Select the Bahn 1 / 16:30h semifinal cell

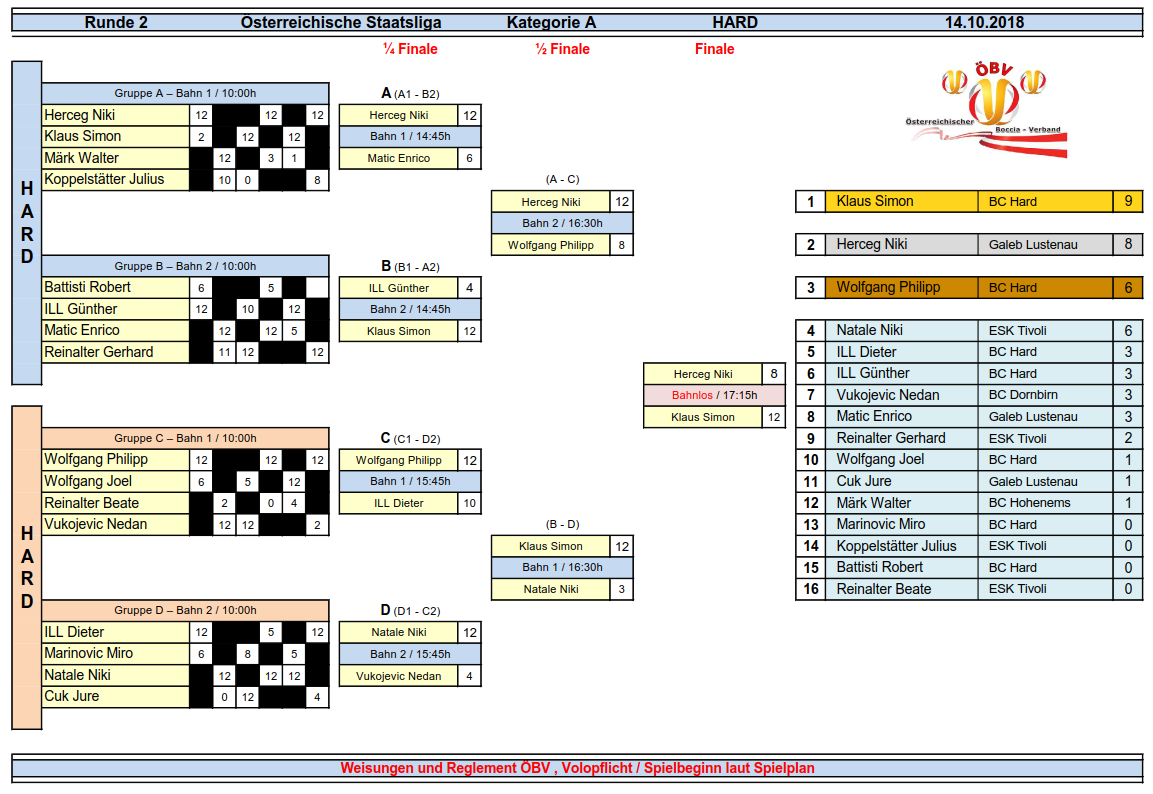pos(561,567)
